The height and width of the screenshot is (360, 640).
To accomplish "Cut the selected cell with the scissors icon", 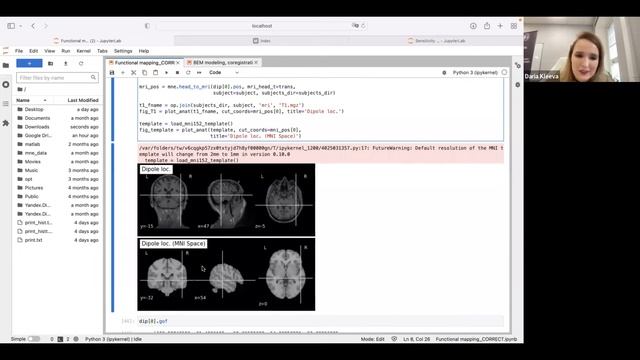I will click(133, 73).
